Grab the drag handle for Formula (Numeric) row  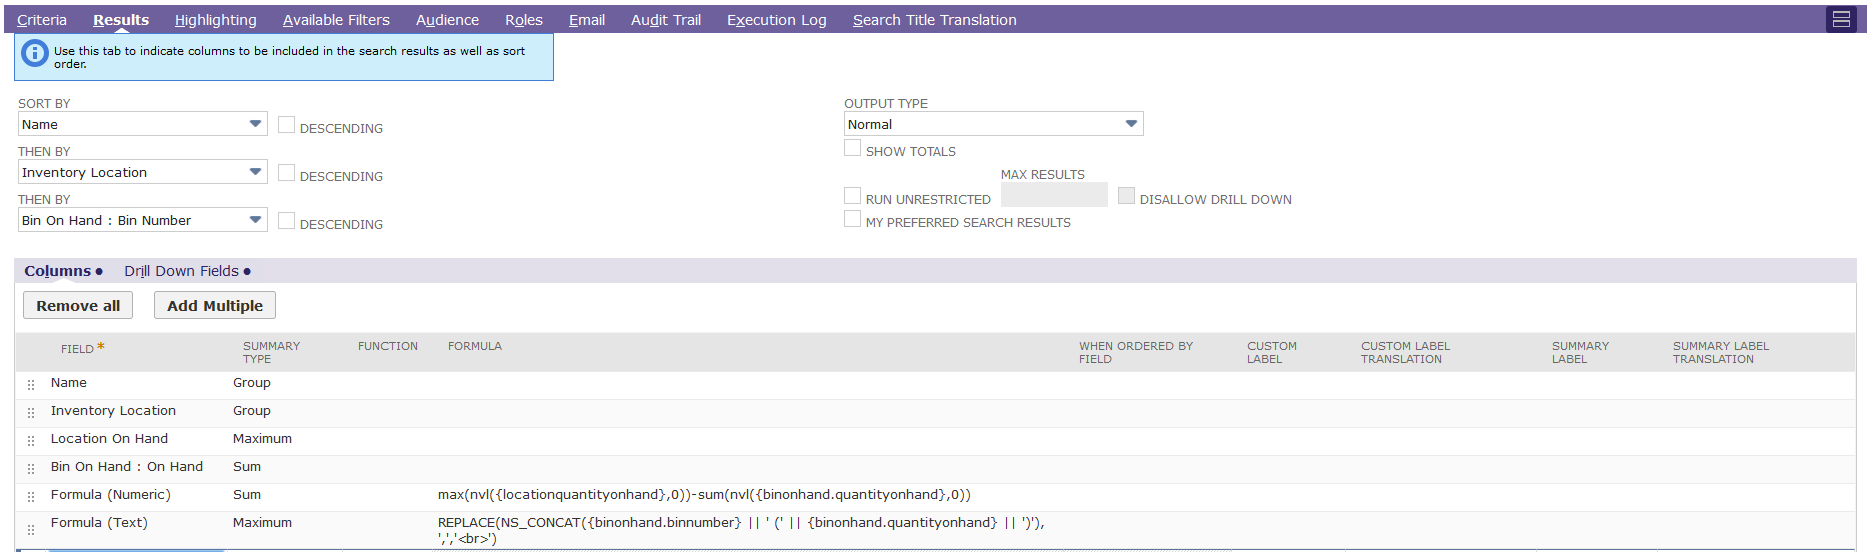point(31,496)
